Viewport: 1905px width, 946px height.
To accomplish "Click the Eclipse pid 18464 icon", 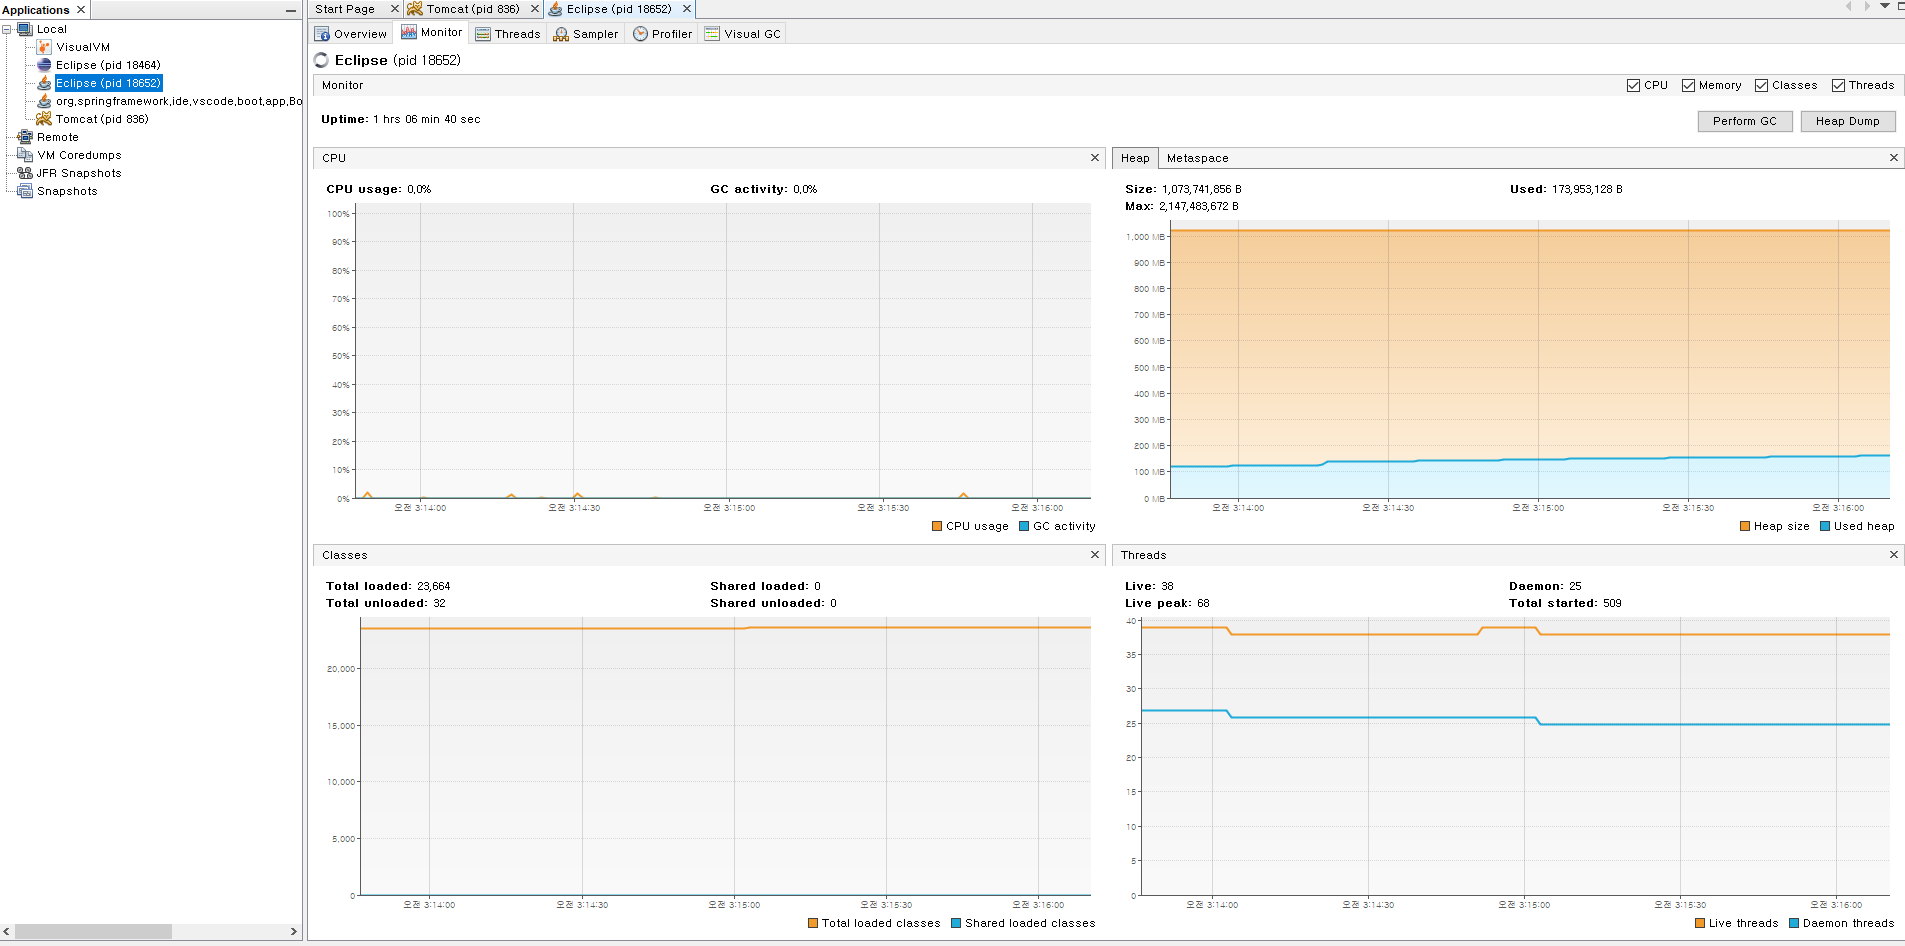I will pyautogui.click(x=44, y=65).
